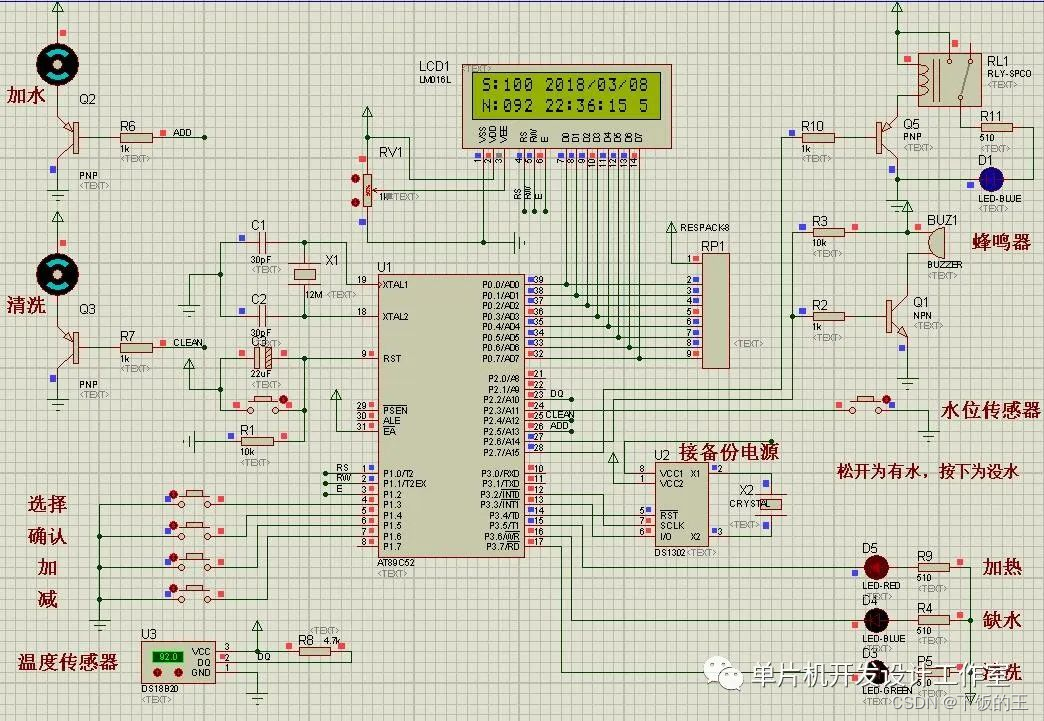The image size is (1044, 721).
Task: Select resistor R7 near the CLEAN label
Action: 136,347
